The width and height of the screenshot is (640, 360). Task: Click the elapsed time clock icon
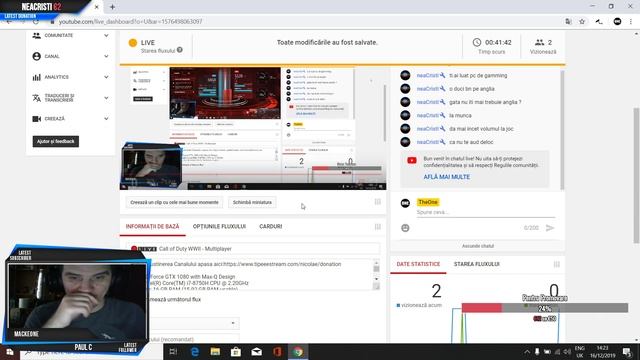[x=476, y=42]
